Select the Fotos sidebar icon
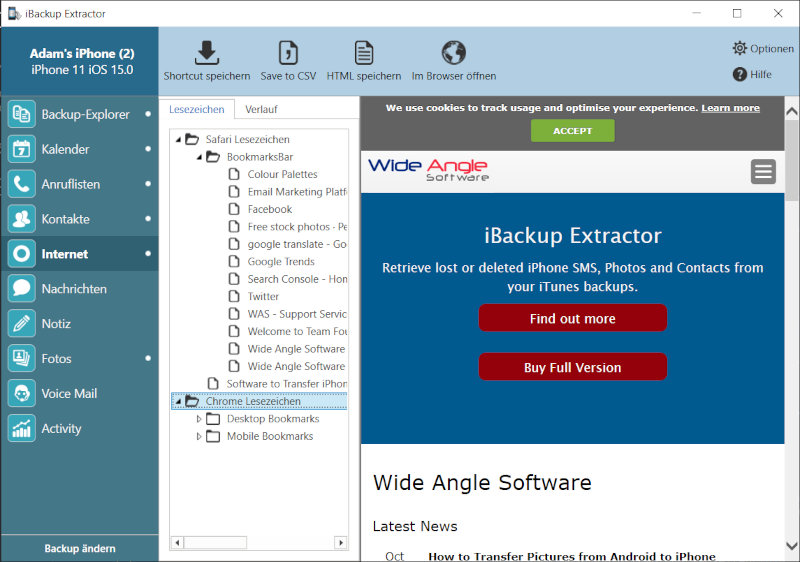This screenshot has height=562, width=800. 21,358
